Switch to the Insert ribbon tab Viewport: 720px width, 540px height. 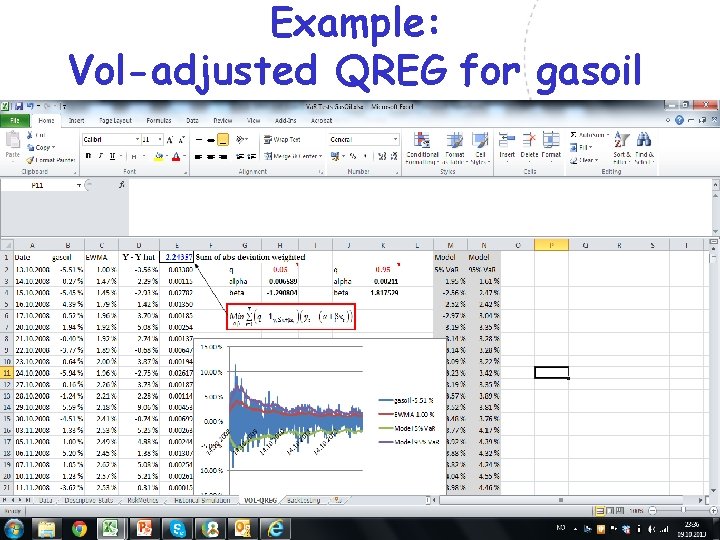76,120
